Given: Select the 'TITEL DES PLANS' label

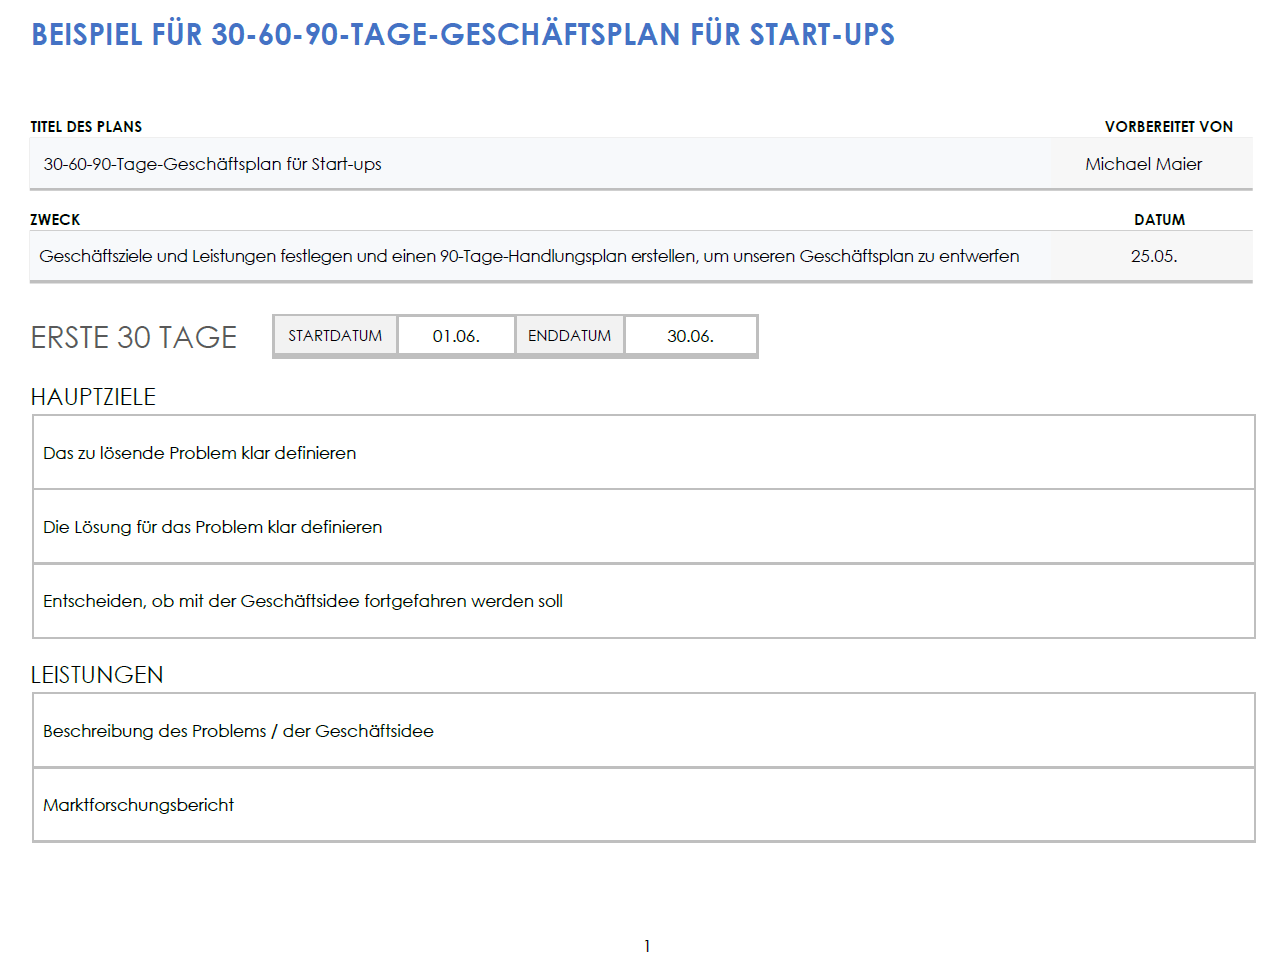Looking at the screenshot, I should pyautogui.click(x=86, y=127).
